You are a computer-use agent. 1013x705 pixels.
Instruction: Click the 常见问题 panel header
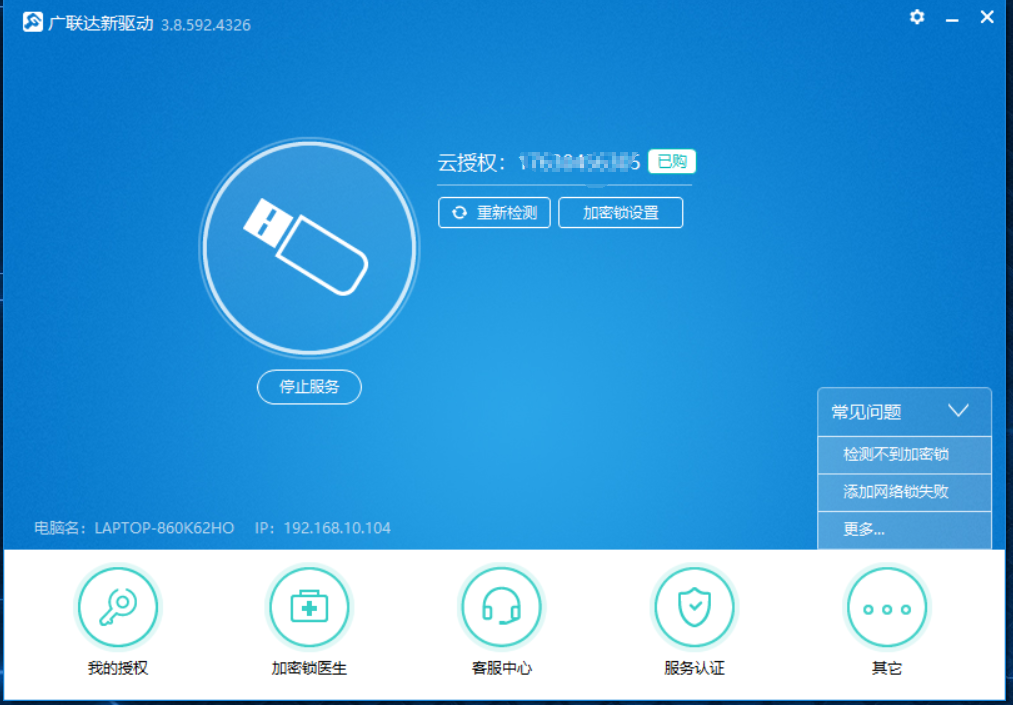904,412
